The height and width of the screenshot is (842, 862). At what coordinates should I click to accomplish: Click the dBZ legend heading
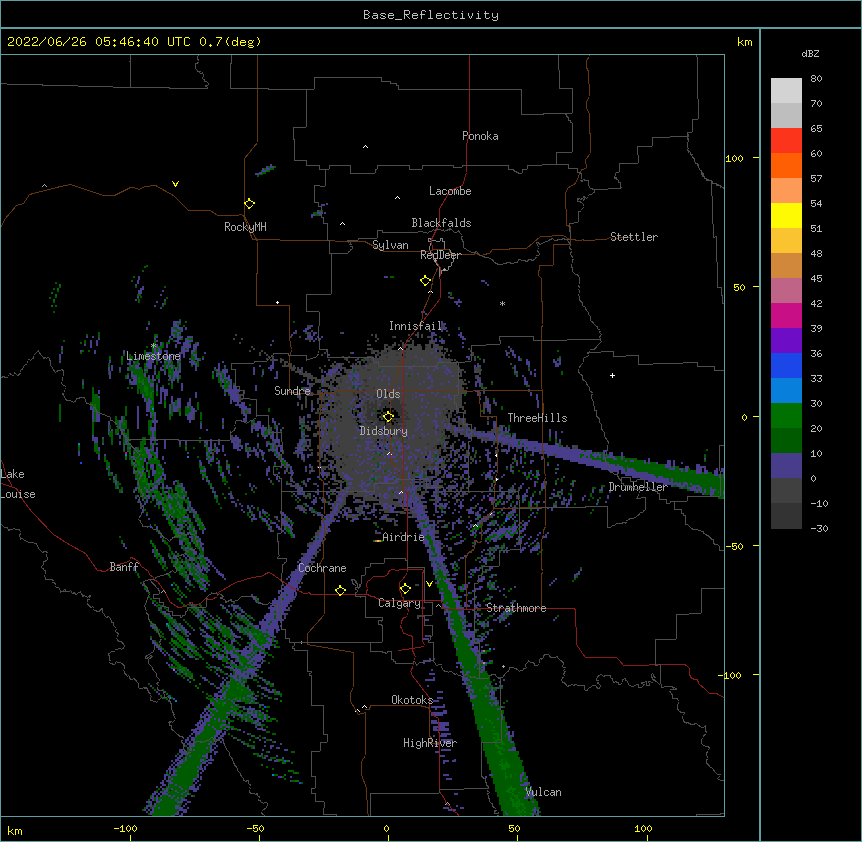tap(810, 54)
